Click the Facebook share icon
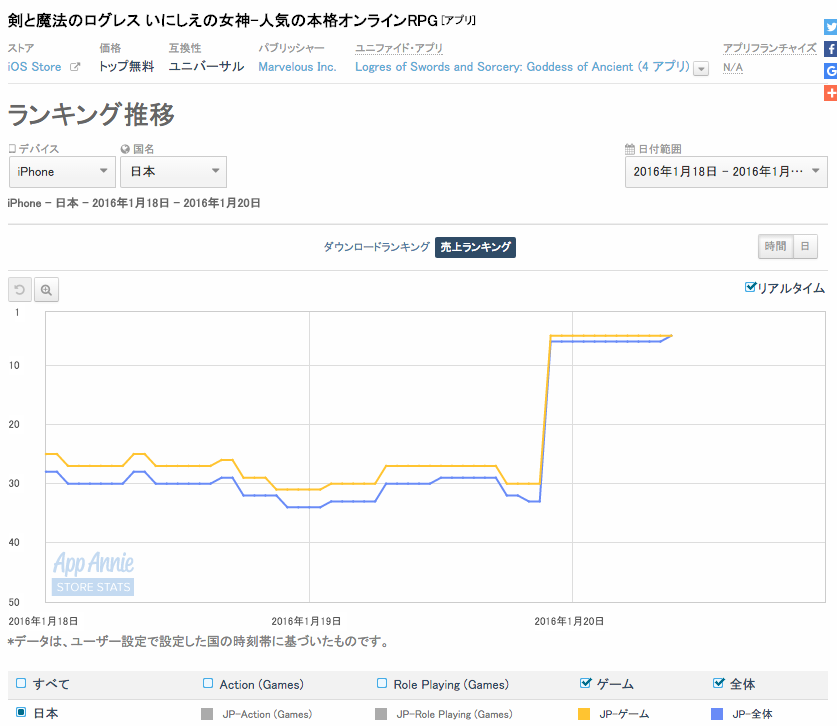 tap(831, 49)
